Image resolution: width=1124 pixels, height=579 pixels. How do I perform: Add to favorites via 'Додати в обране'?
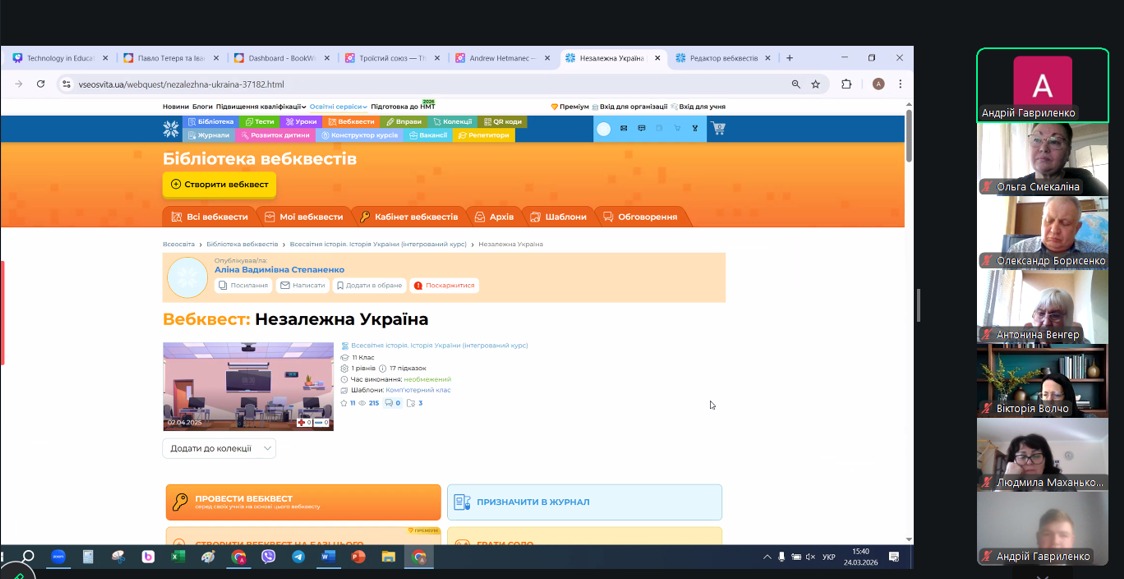pos(369,285)
